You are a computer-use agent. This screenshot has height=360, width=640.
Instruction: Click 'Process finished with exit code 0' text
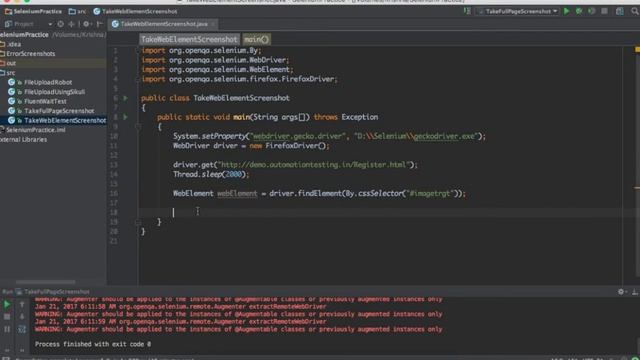click(x=93, y=344)
